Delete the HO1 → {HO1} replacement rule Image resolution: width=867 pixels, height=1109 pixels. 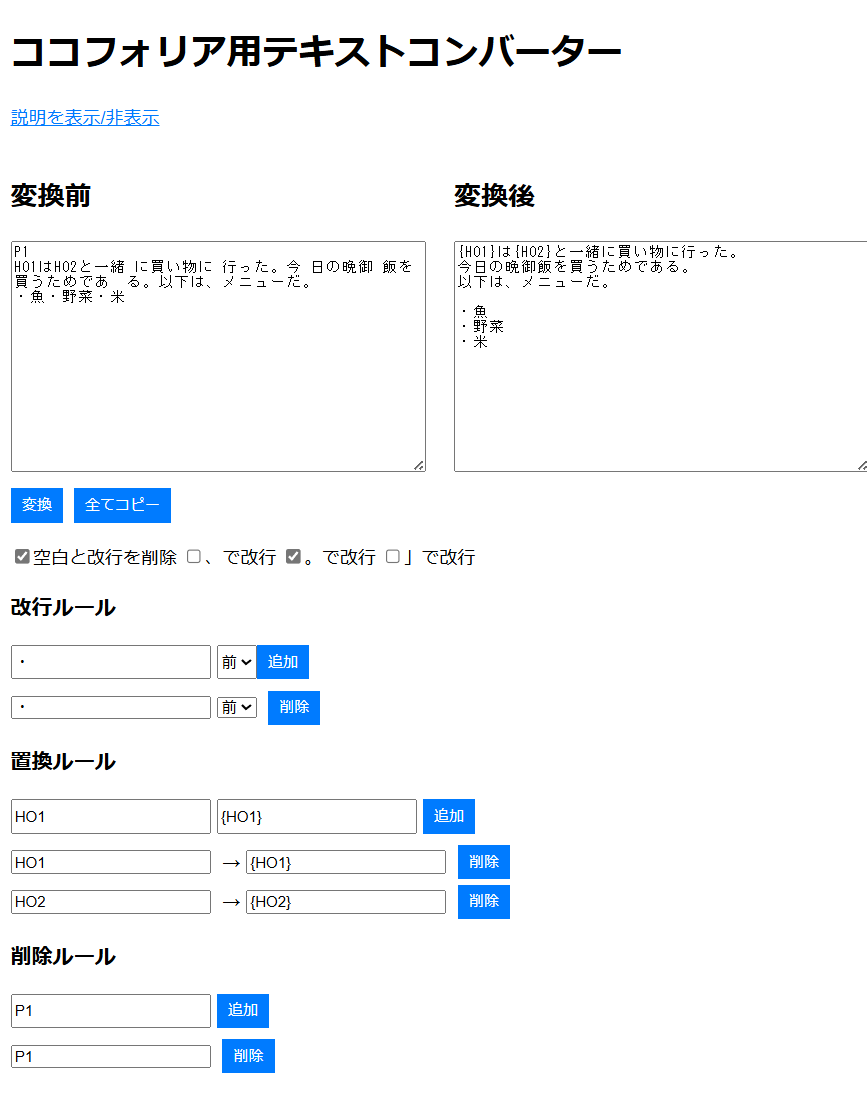pos(484,862)
